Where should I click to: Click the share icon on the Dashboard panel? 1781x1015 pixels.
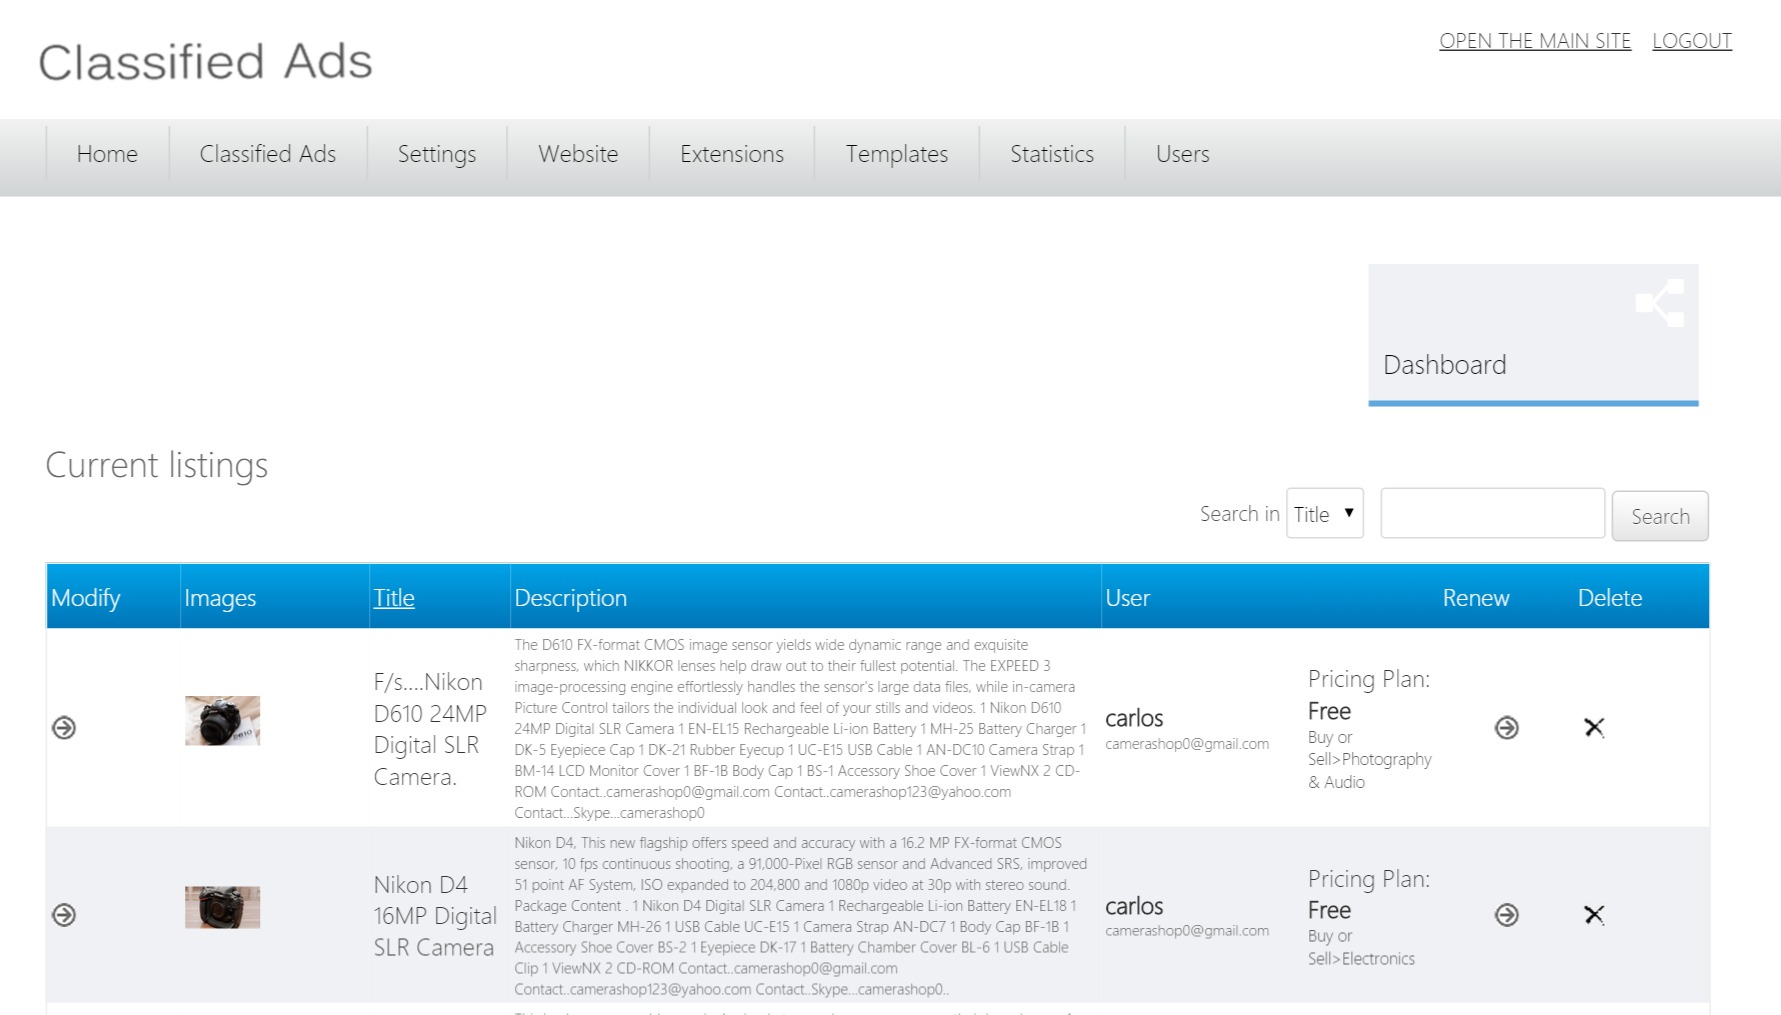(1660, 303)
